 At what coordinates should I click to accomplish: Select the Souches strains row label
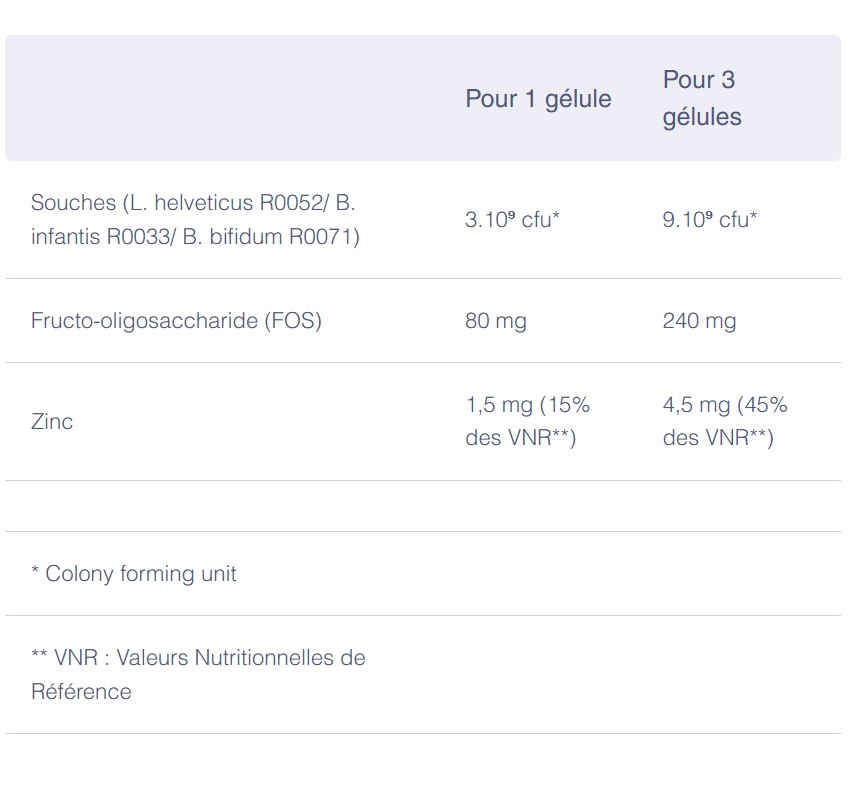pyautogui.click(x=194, y=220)
